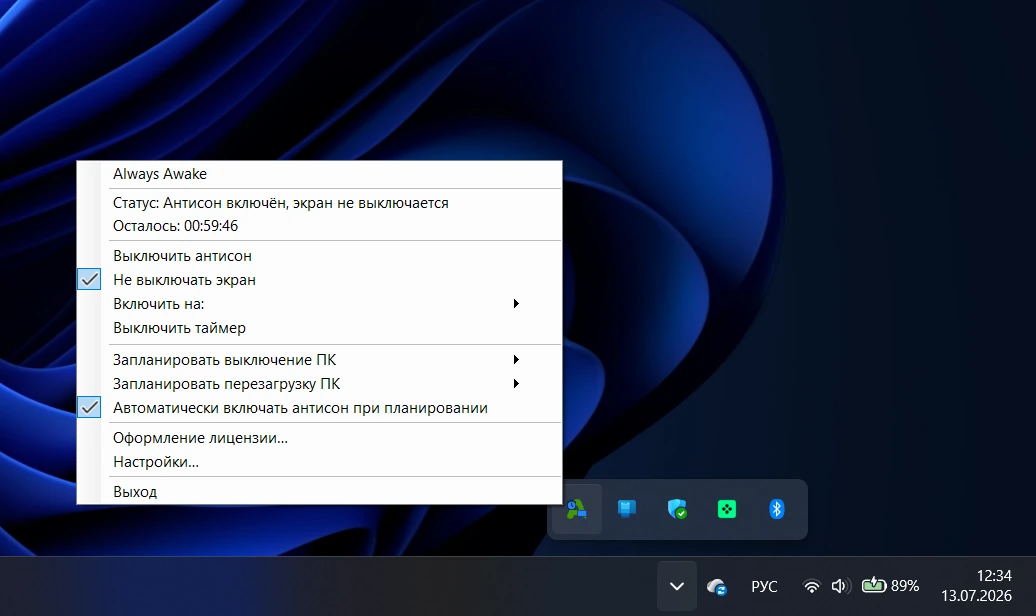This screenshot has width=1036, height=616.
Task: Click the OneDrive cloud sync icon
Action: pos(717,586)
